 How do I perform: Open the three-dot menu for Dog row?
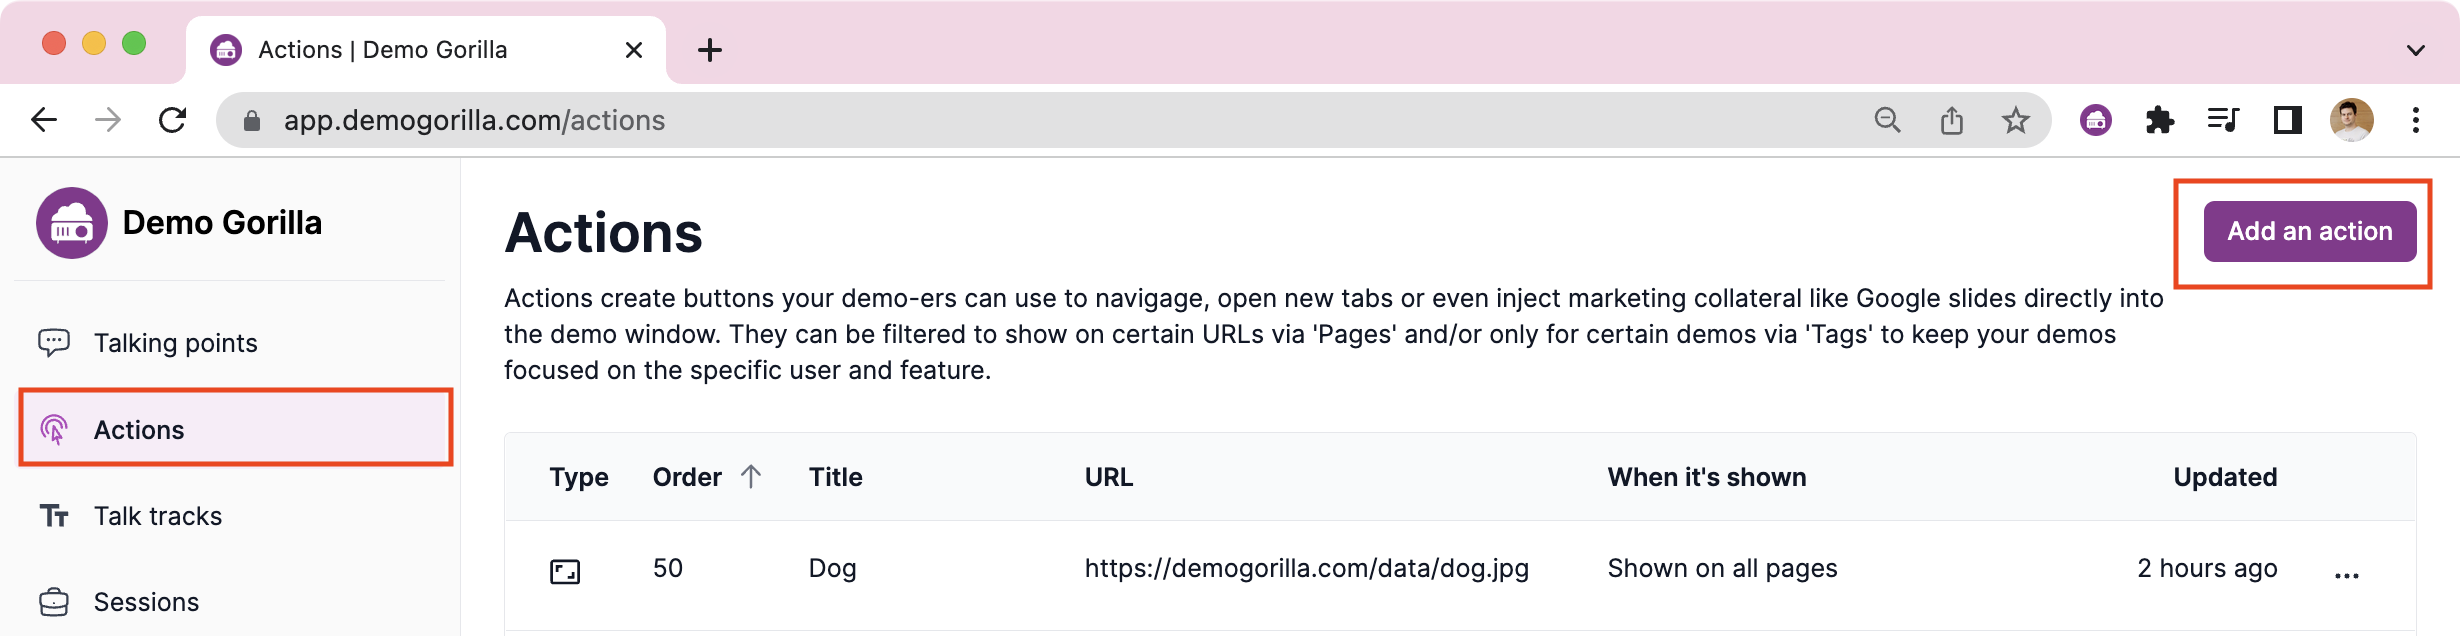coord(2346,575)
